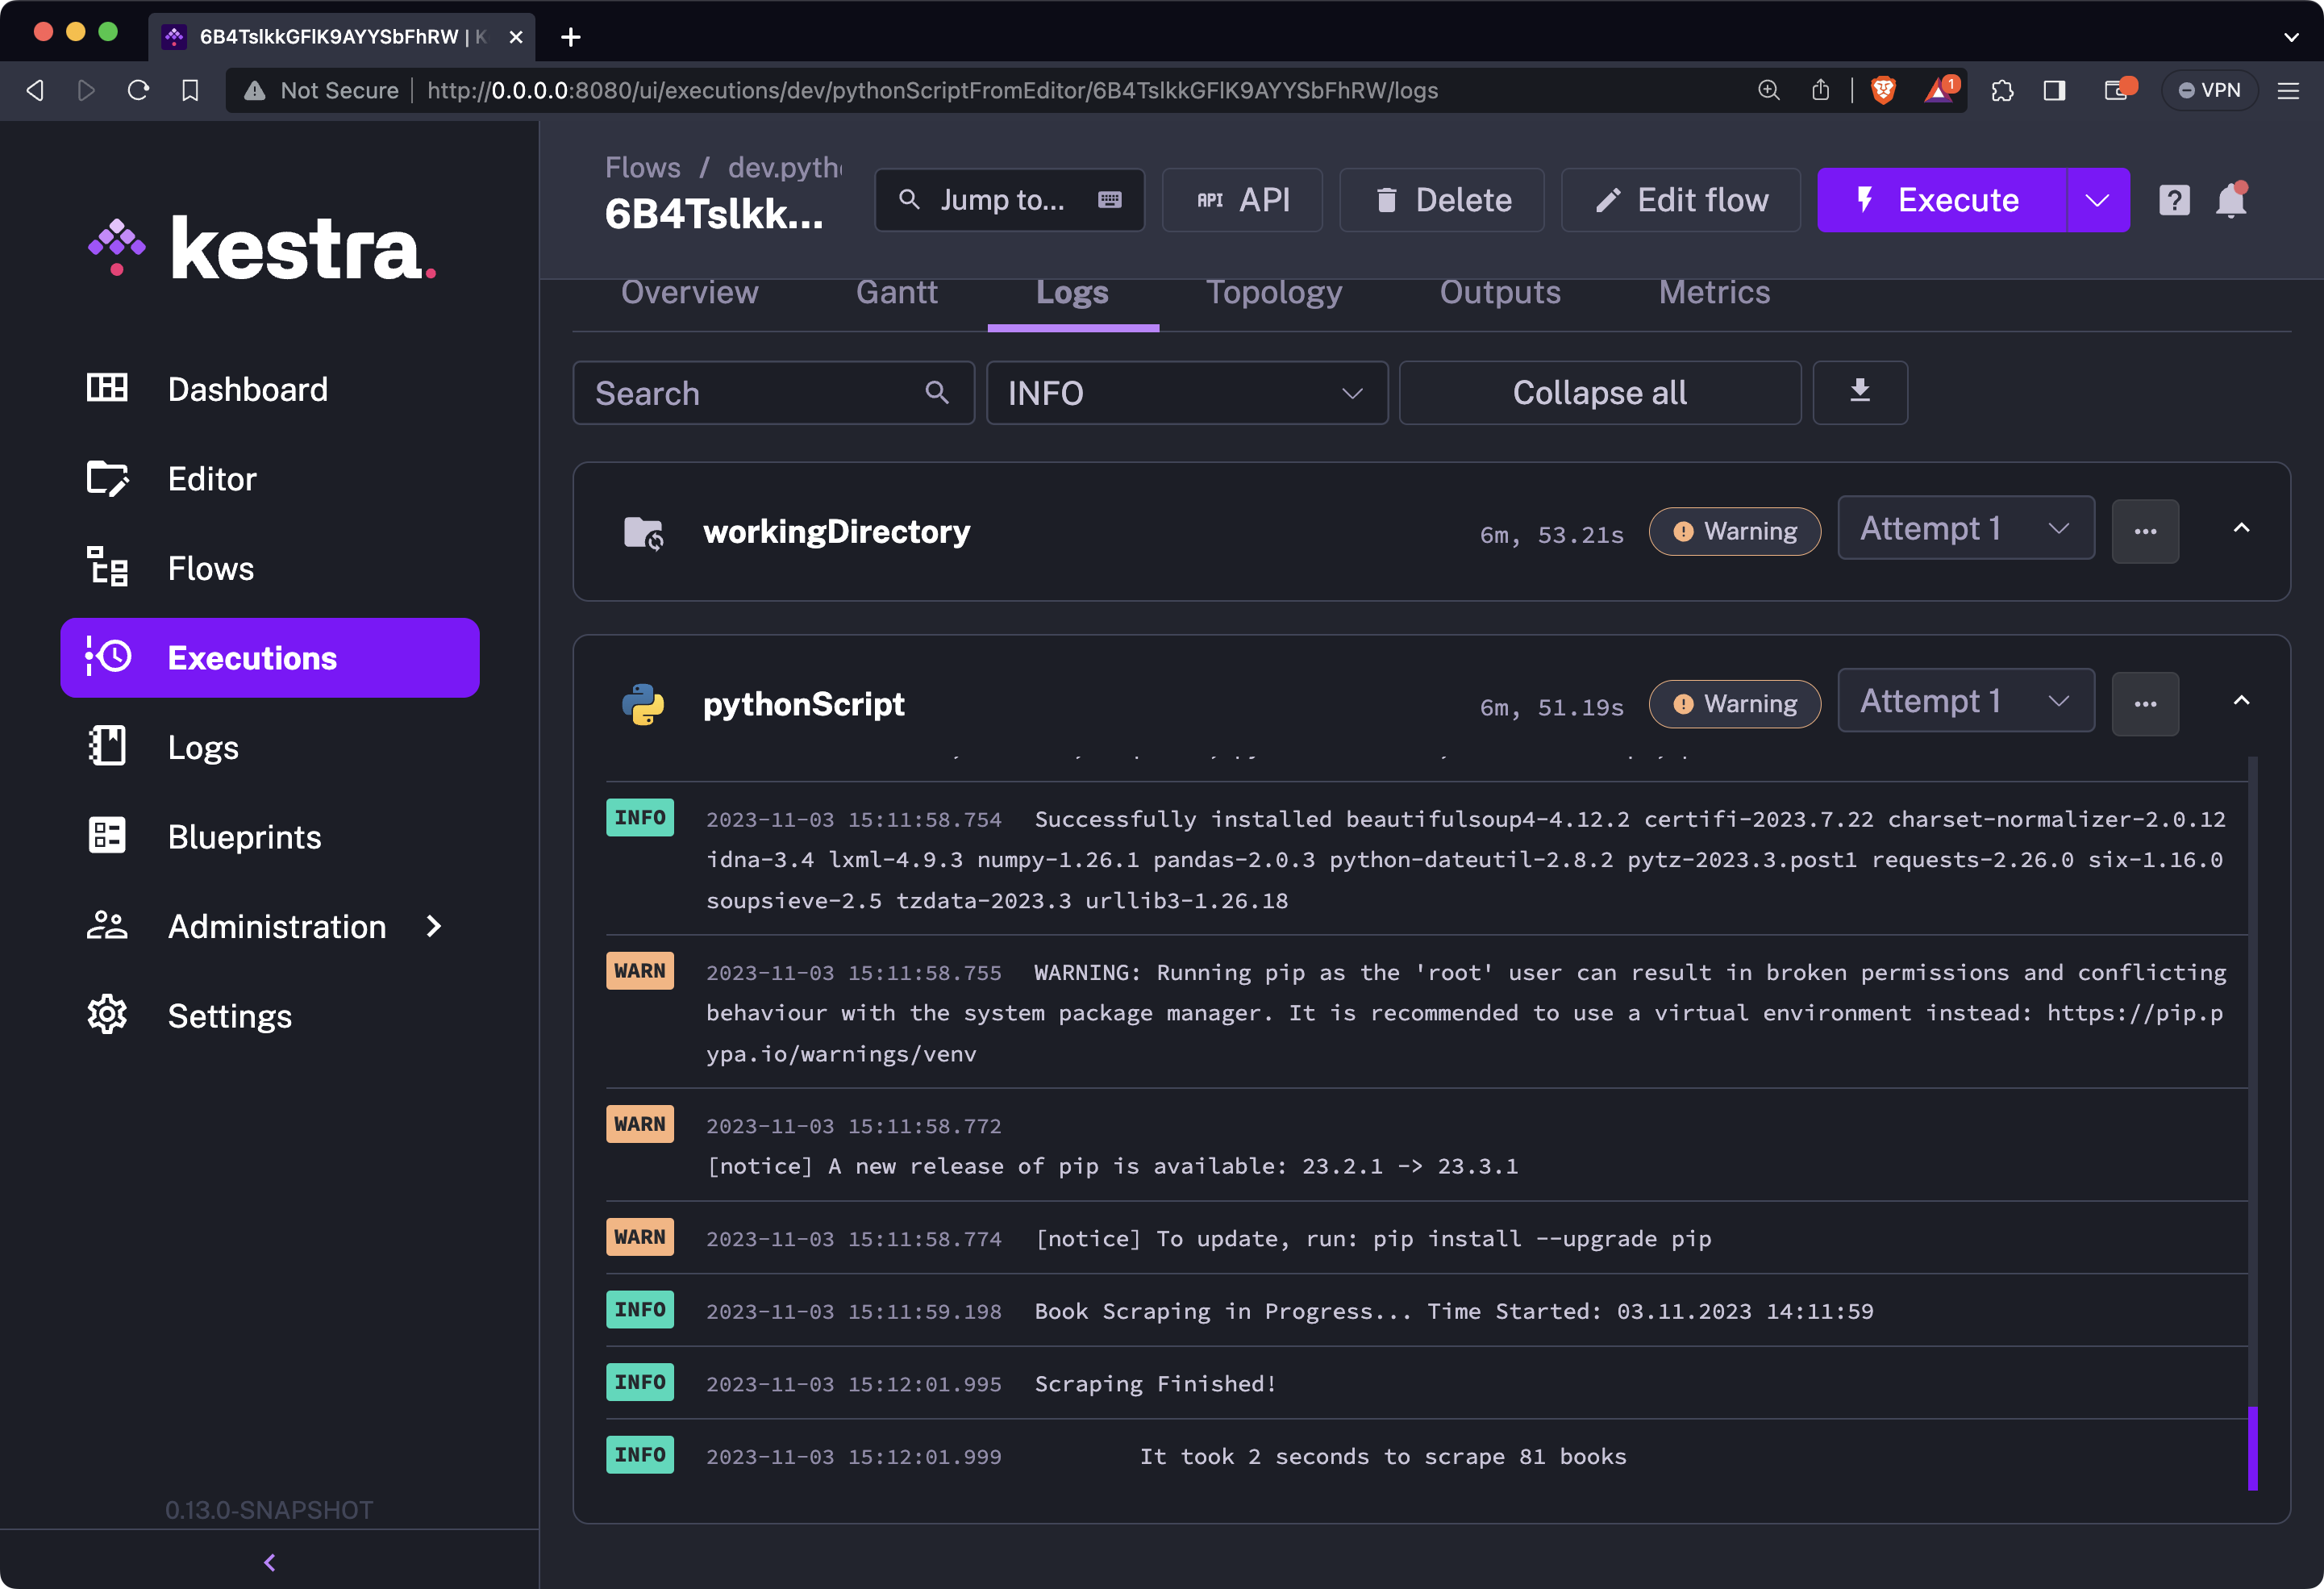Click the Brave shields icon
Viewport: 2324px width, 1589px height.
click(1883, 90)
